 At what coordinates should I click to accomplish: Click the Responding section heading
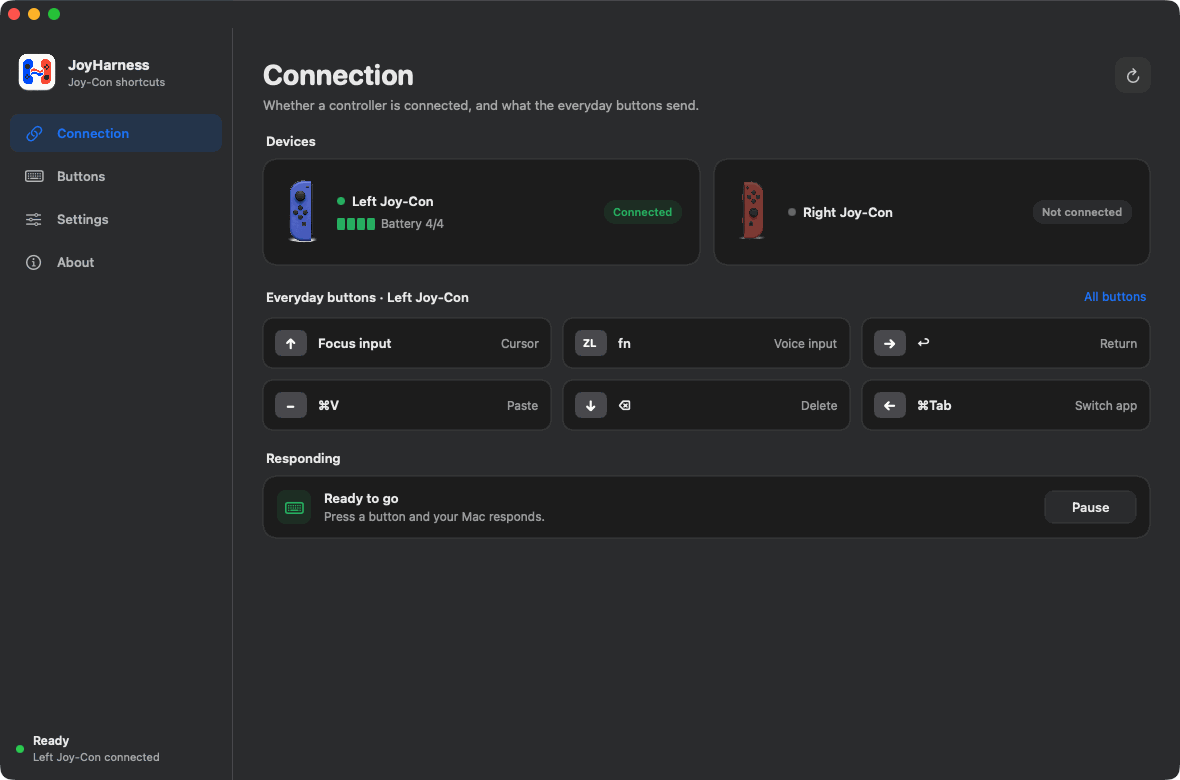point(303,459)
